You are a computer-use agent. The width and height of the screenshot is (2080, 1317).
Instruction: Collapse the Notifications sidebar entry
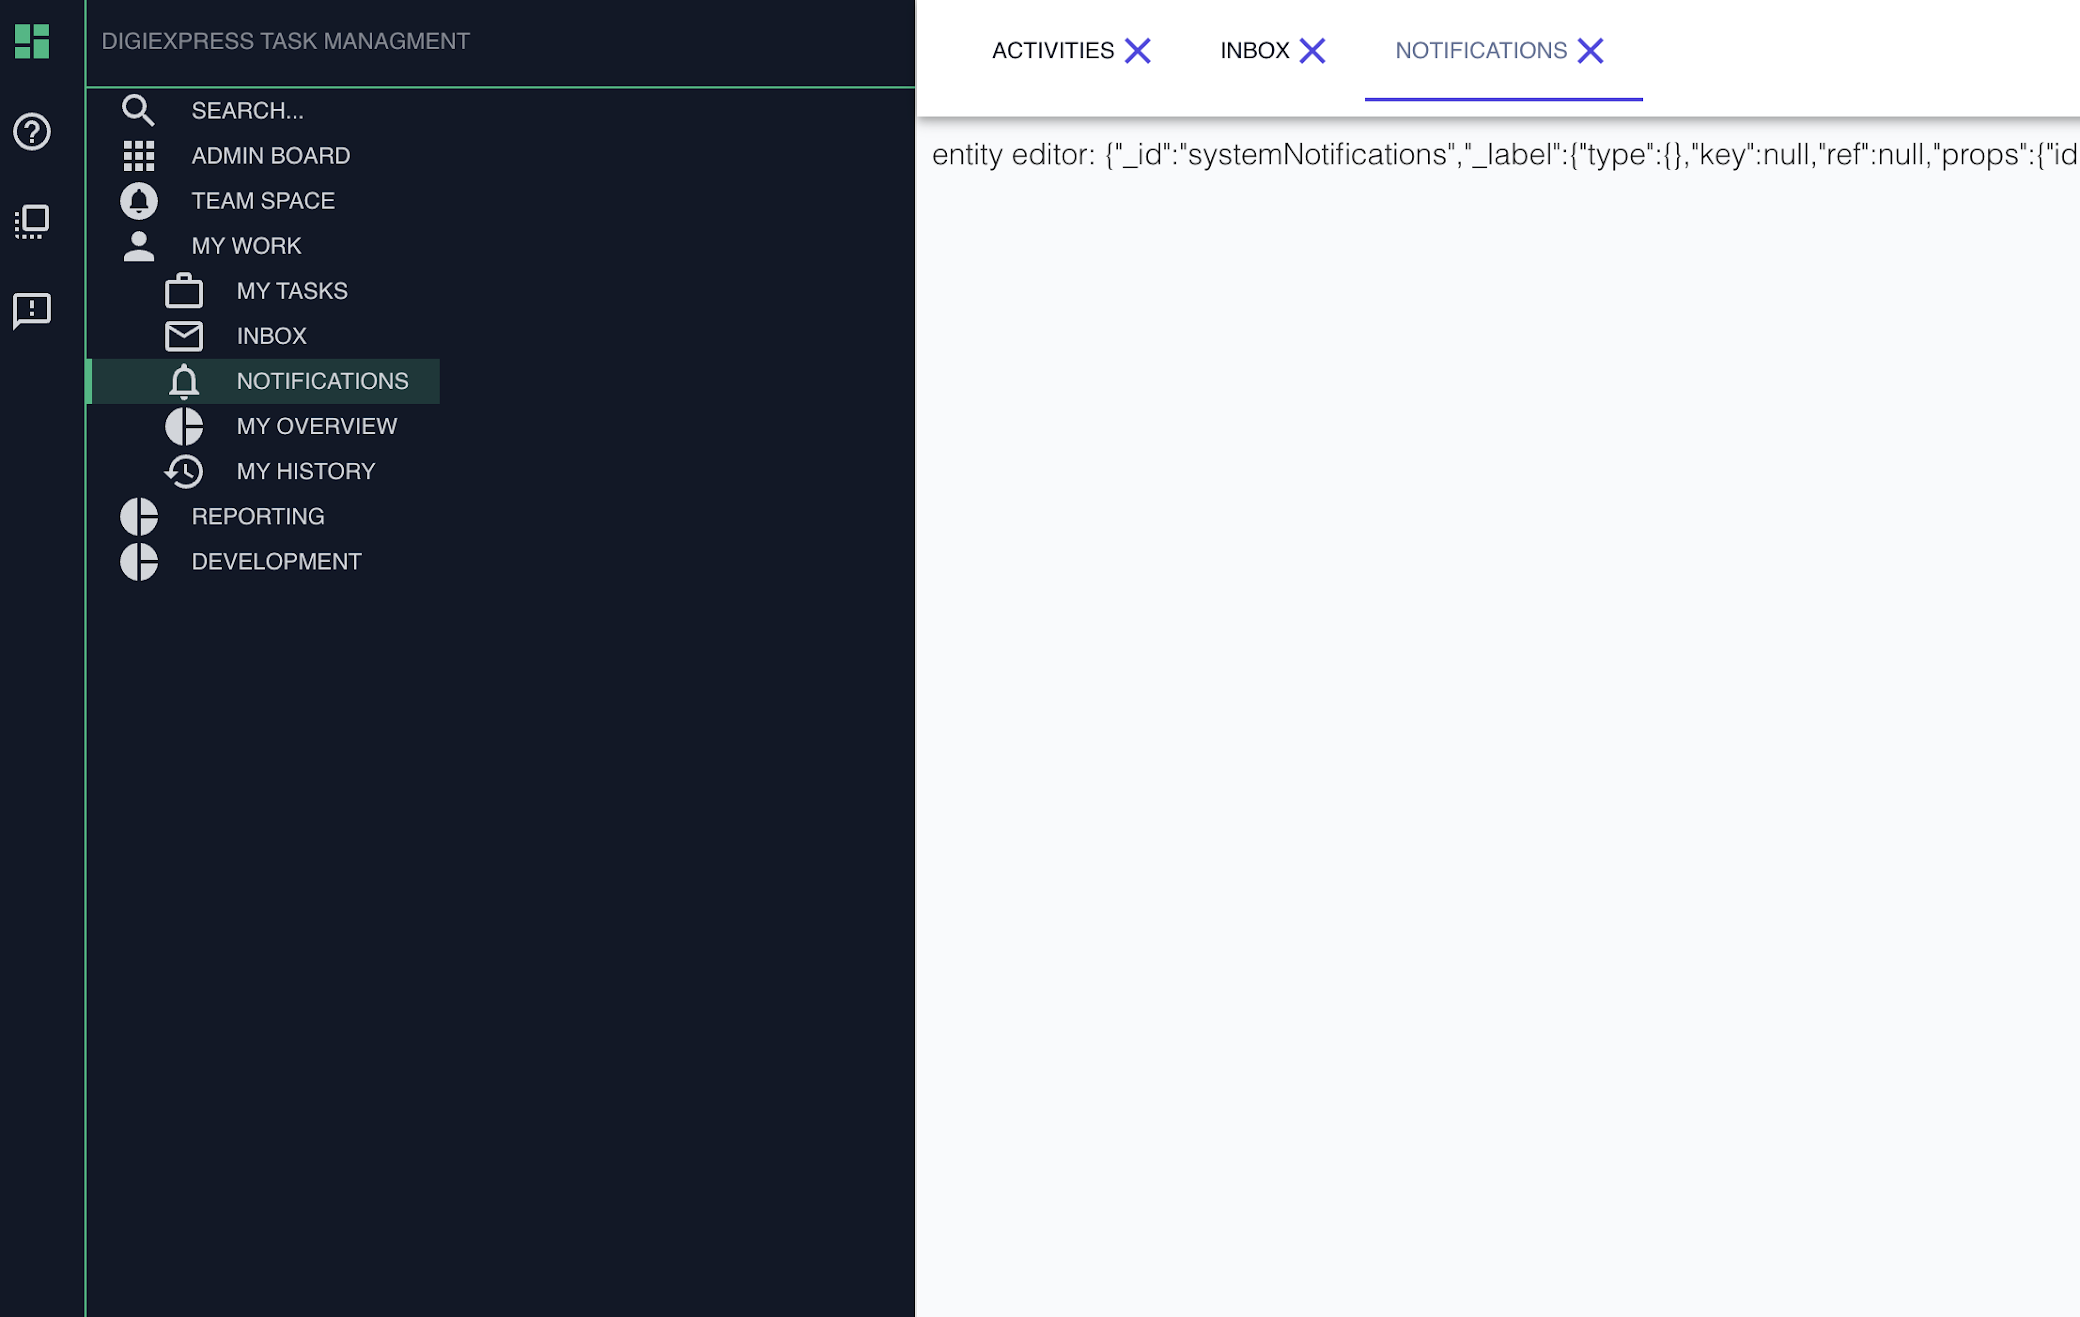pos(322,381)
